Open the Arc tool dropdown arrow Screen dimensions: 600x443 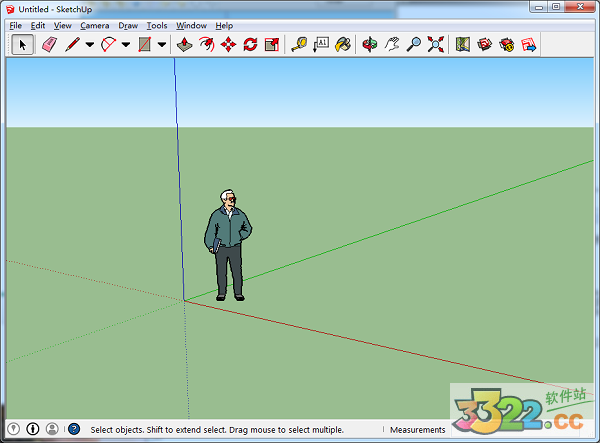[x=126, y=45]
